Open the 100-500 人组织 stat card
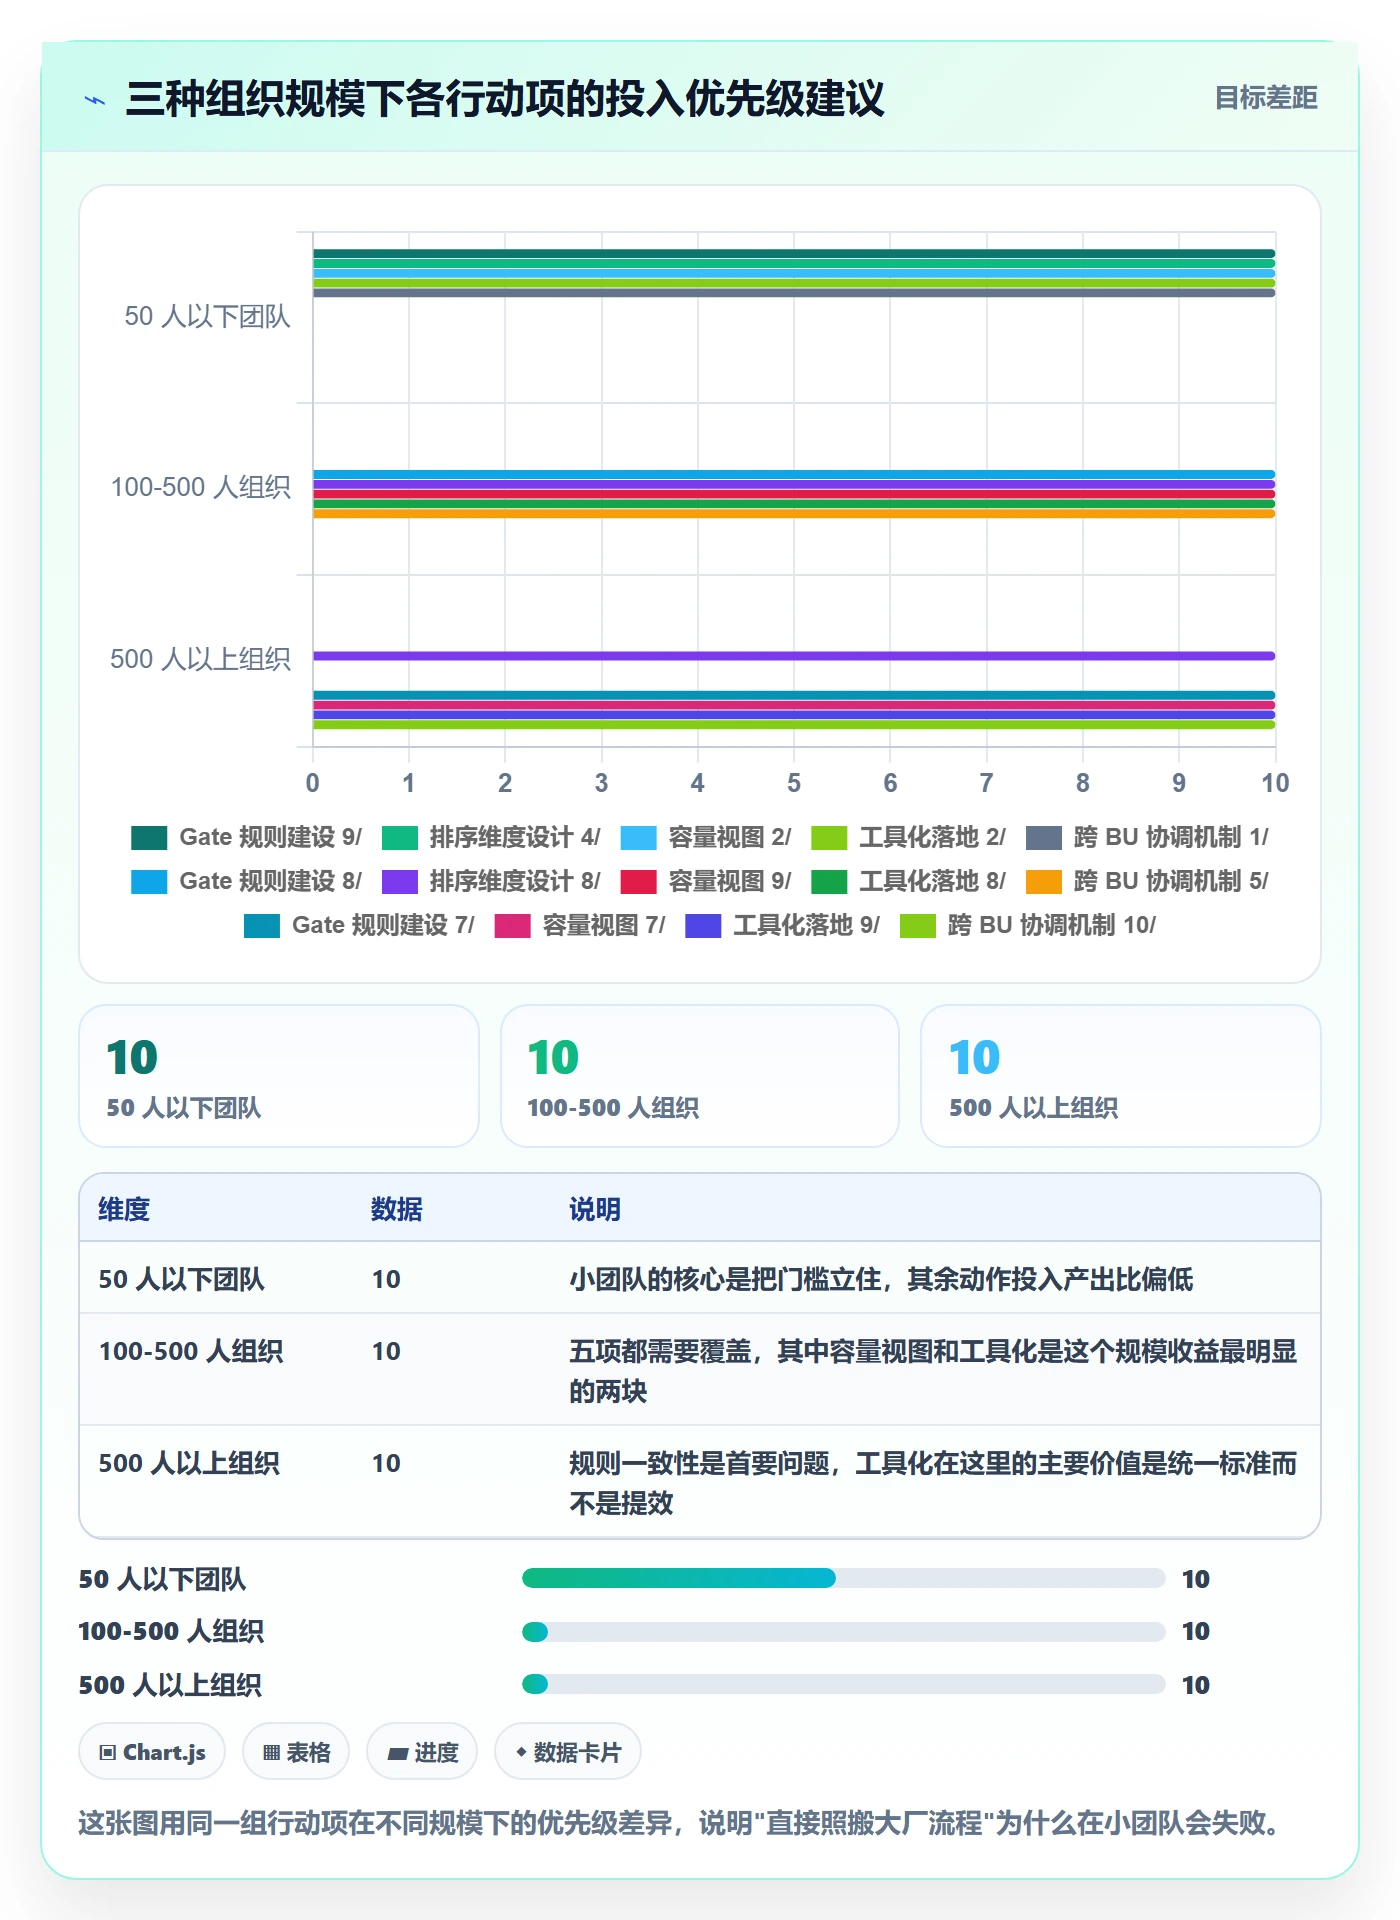Viewport: 1400px width, 1920px height. pyautogui.click(x=700, y=1076)
